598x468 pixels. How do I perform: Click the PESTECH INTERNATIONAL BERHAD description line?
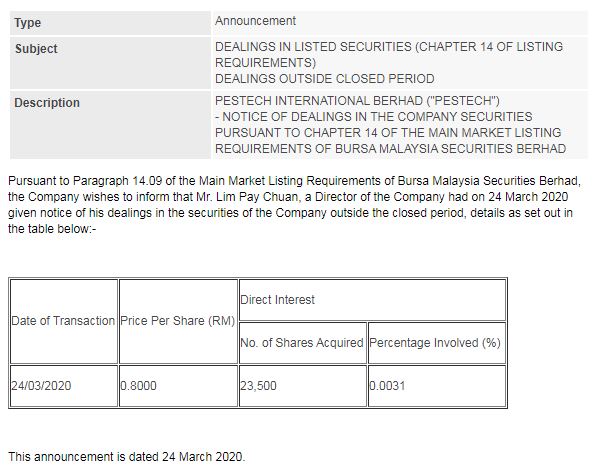point(357,101)
